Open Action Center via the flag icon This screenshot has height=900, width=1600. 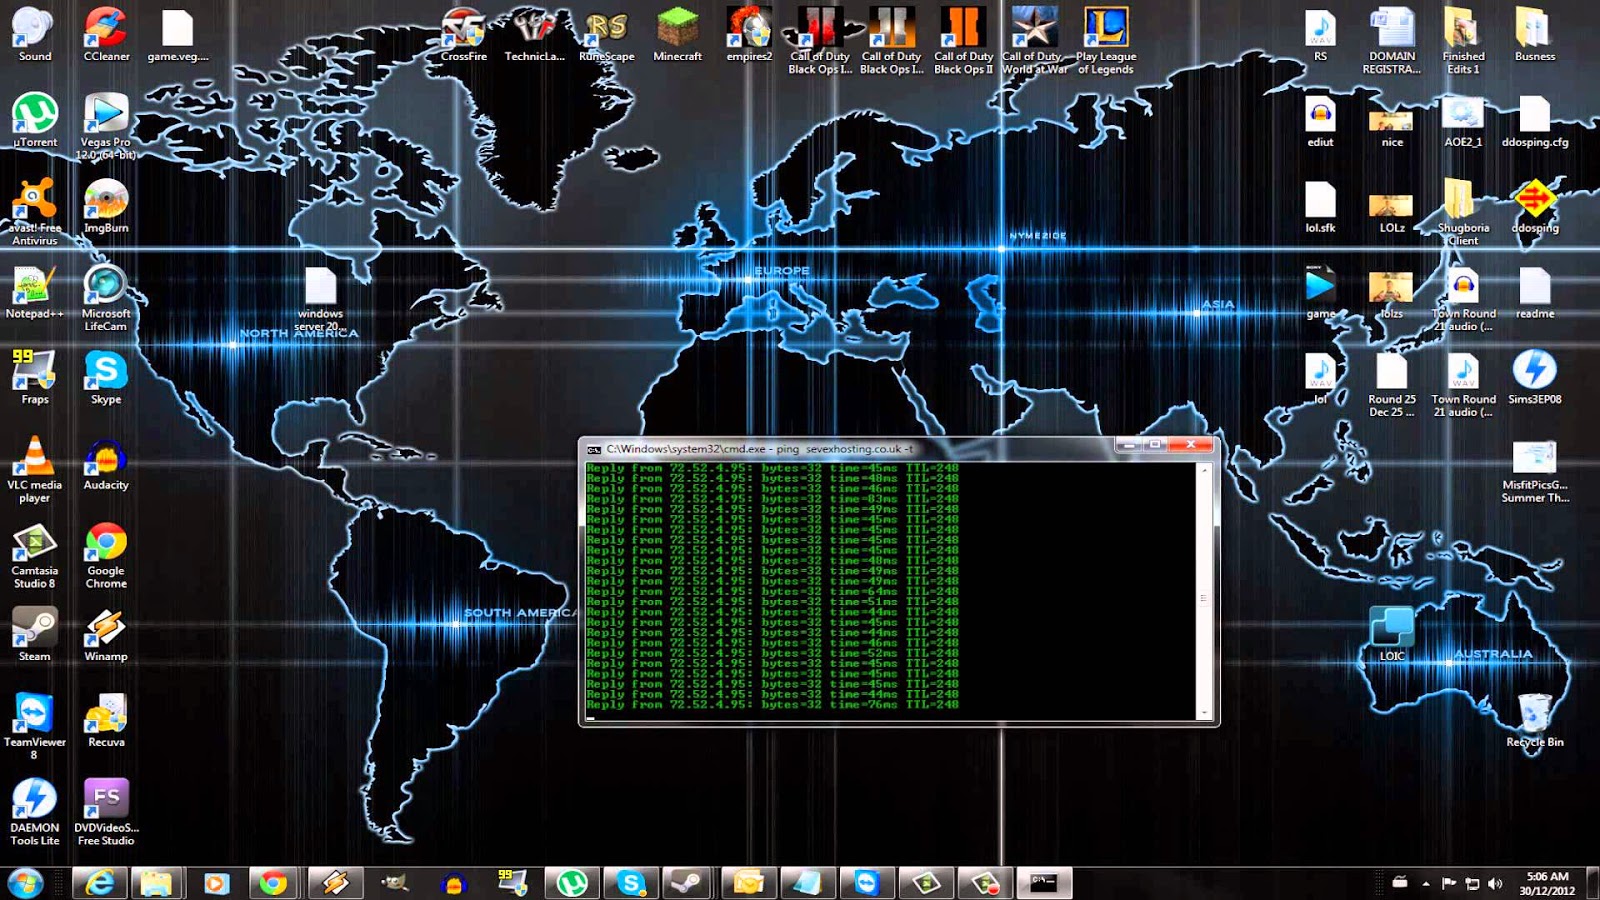(1447, 881)
